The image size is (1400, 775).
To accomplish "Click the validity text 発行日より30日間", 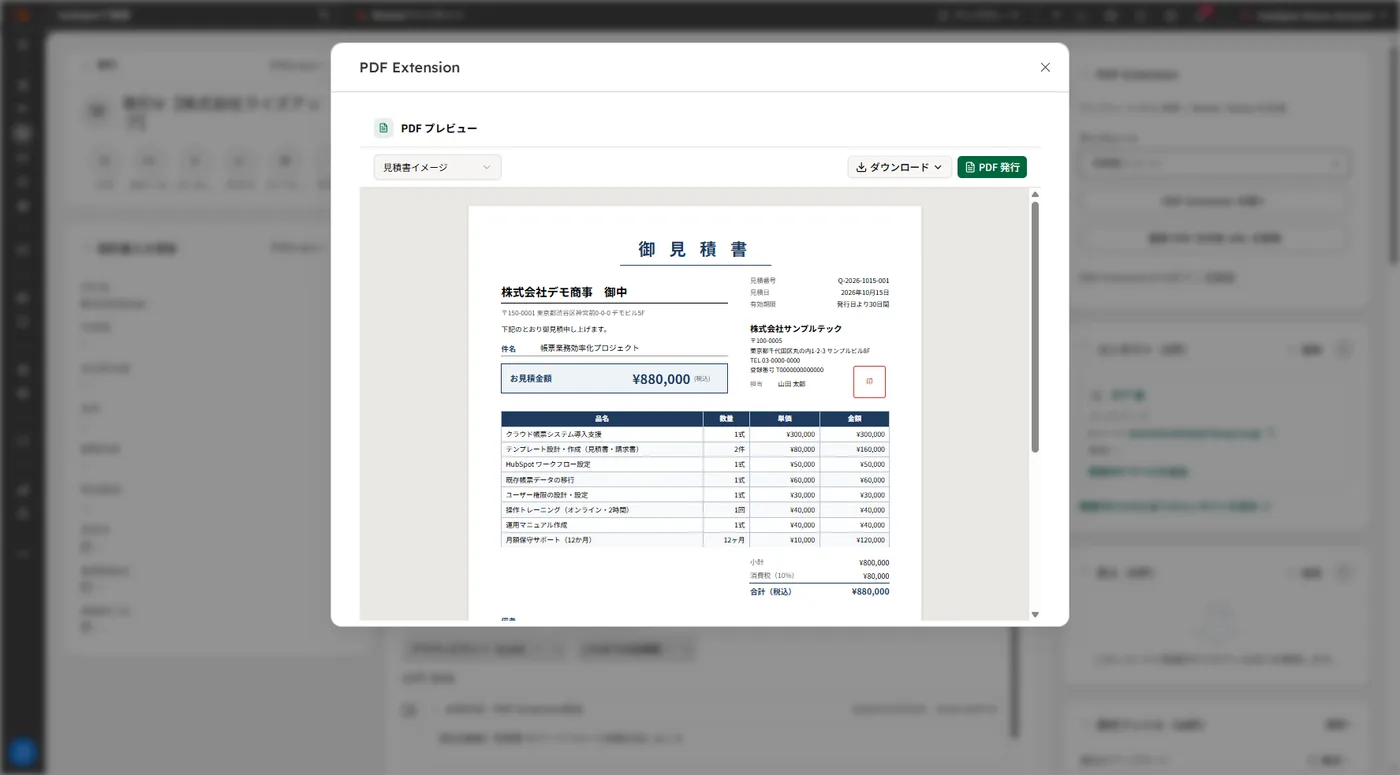I will pos(863,303).
